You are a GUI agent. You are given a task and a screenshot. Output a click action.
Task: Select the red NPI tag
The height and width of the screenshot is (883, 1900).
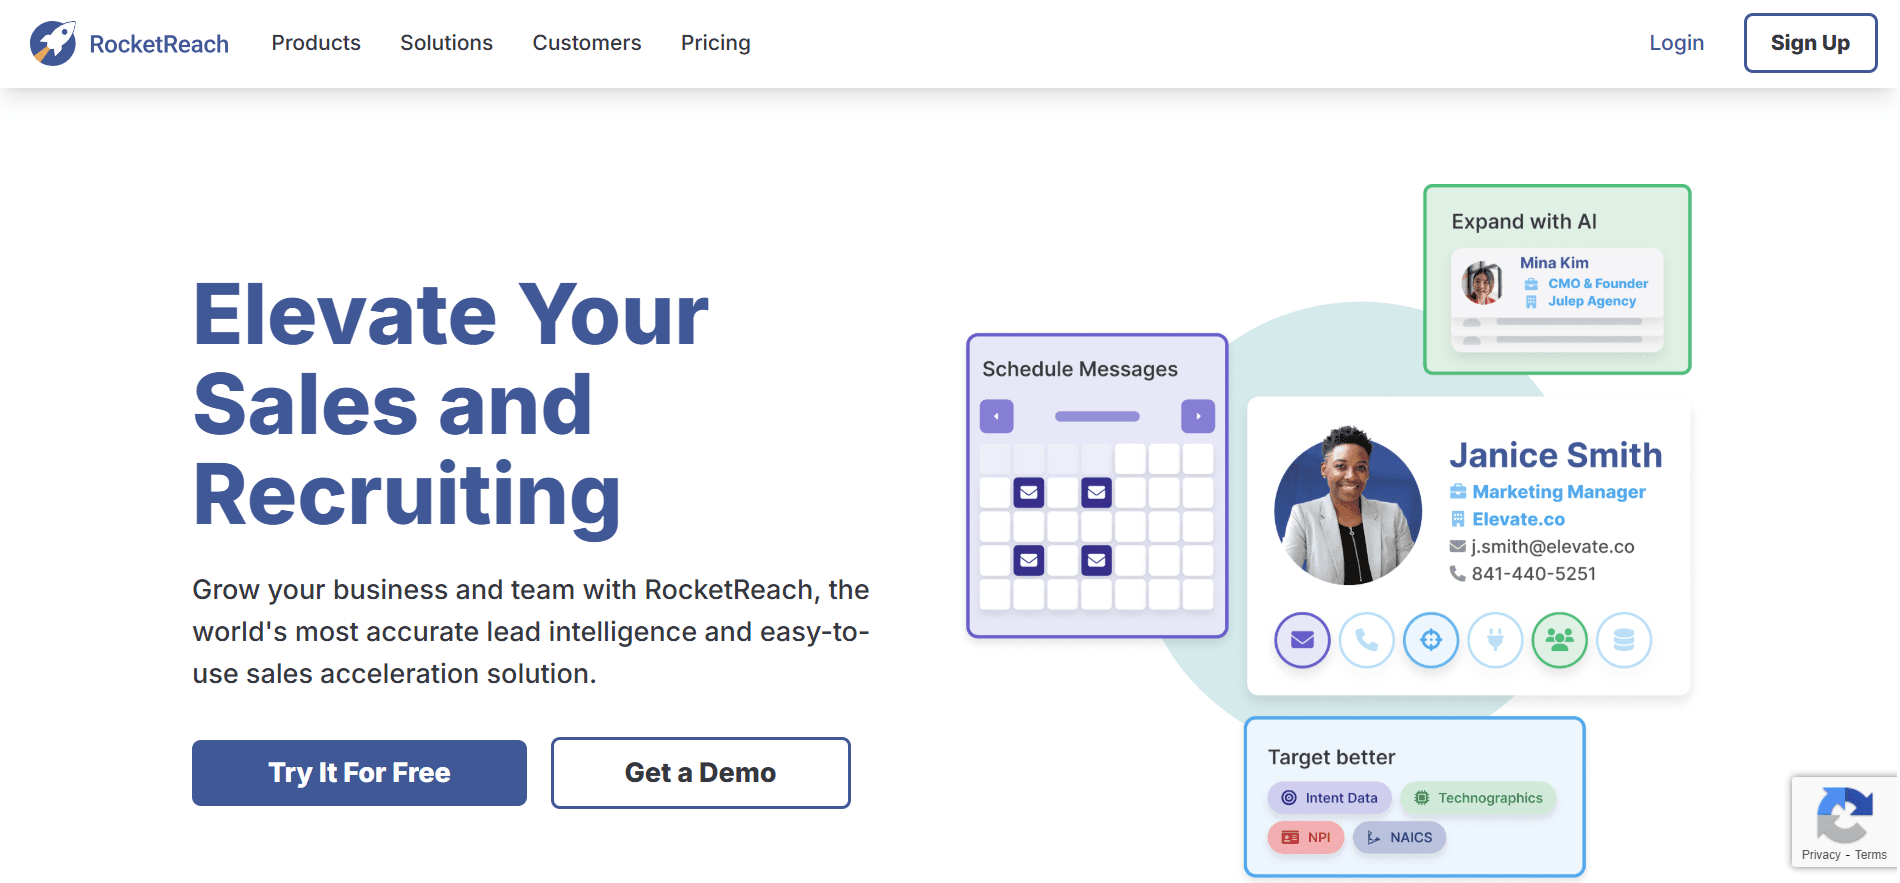[1306, 837]
